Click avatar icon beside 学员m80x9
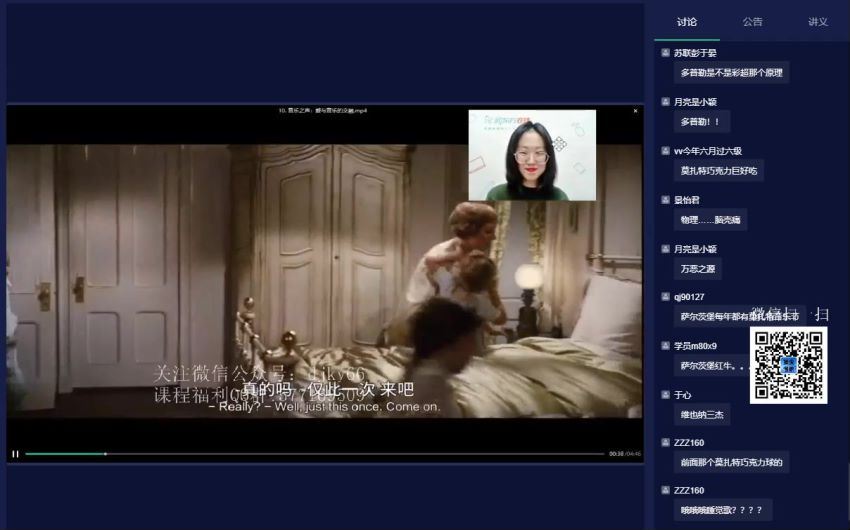 pyautogui.click(x=665, y=346)
